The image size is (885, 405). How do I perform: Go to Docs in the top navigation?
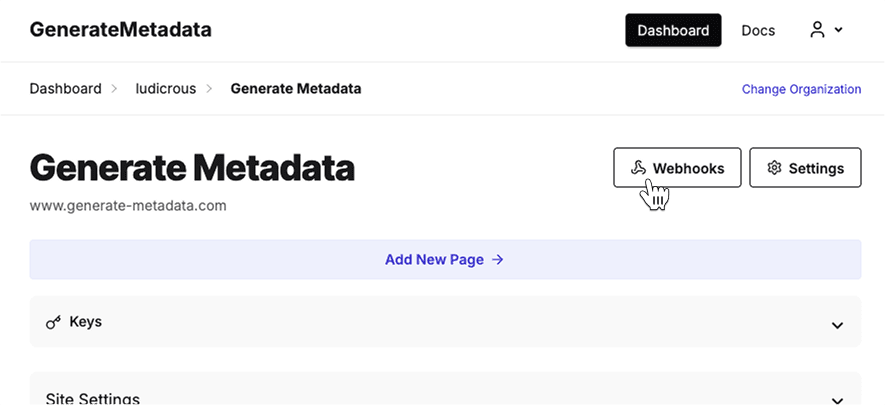(x=758, y=30)
